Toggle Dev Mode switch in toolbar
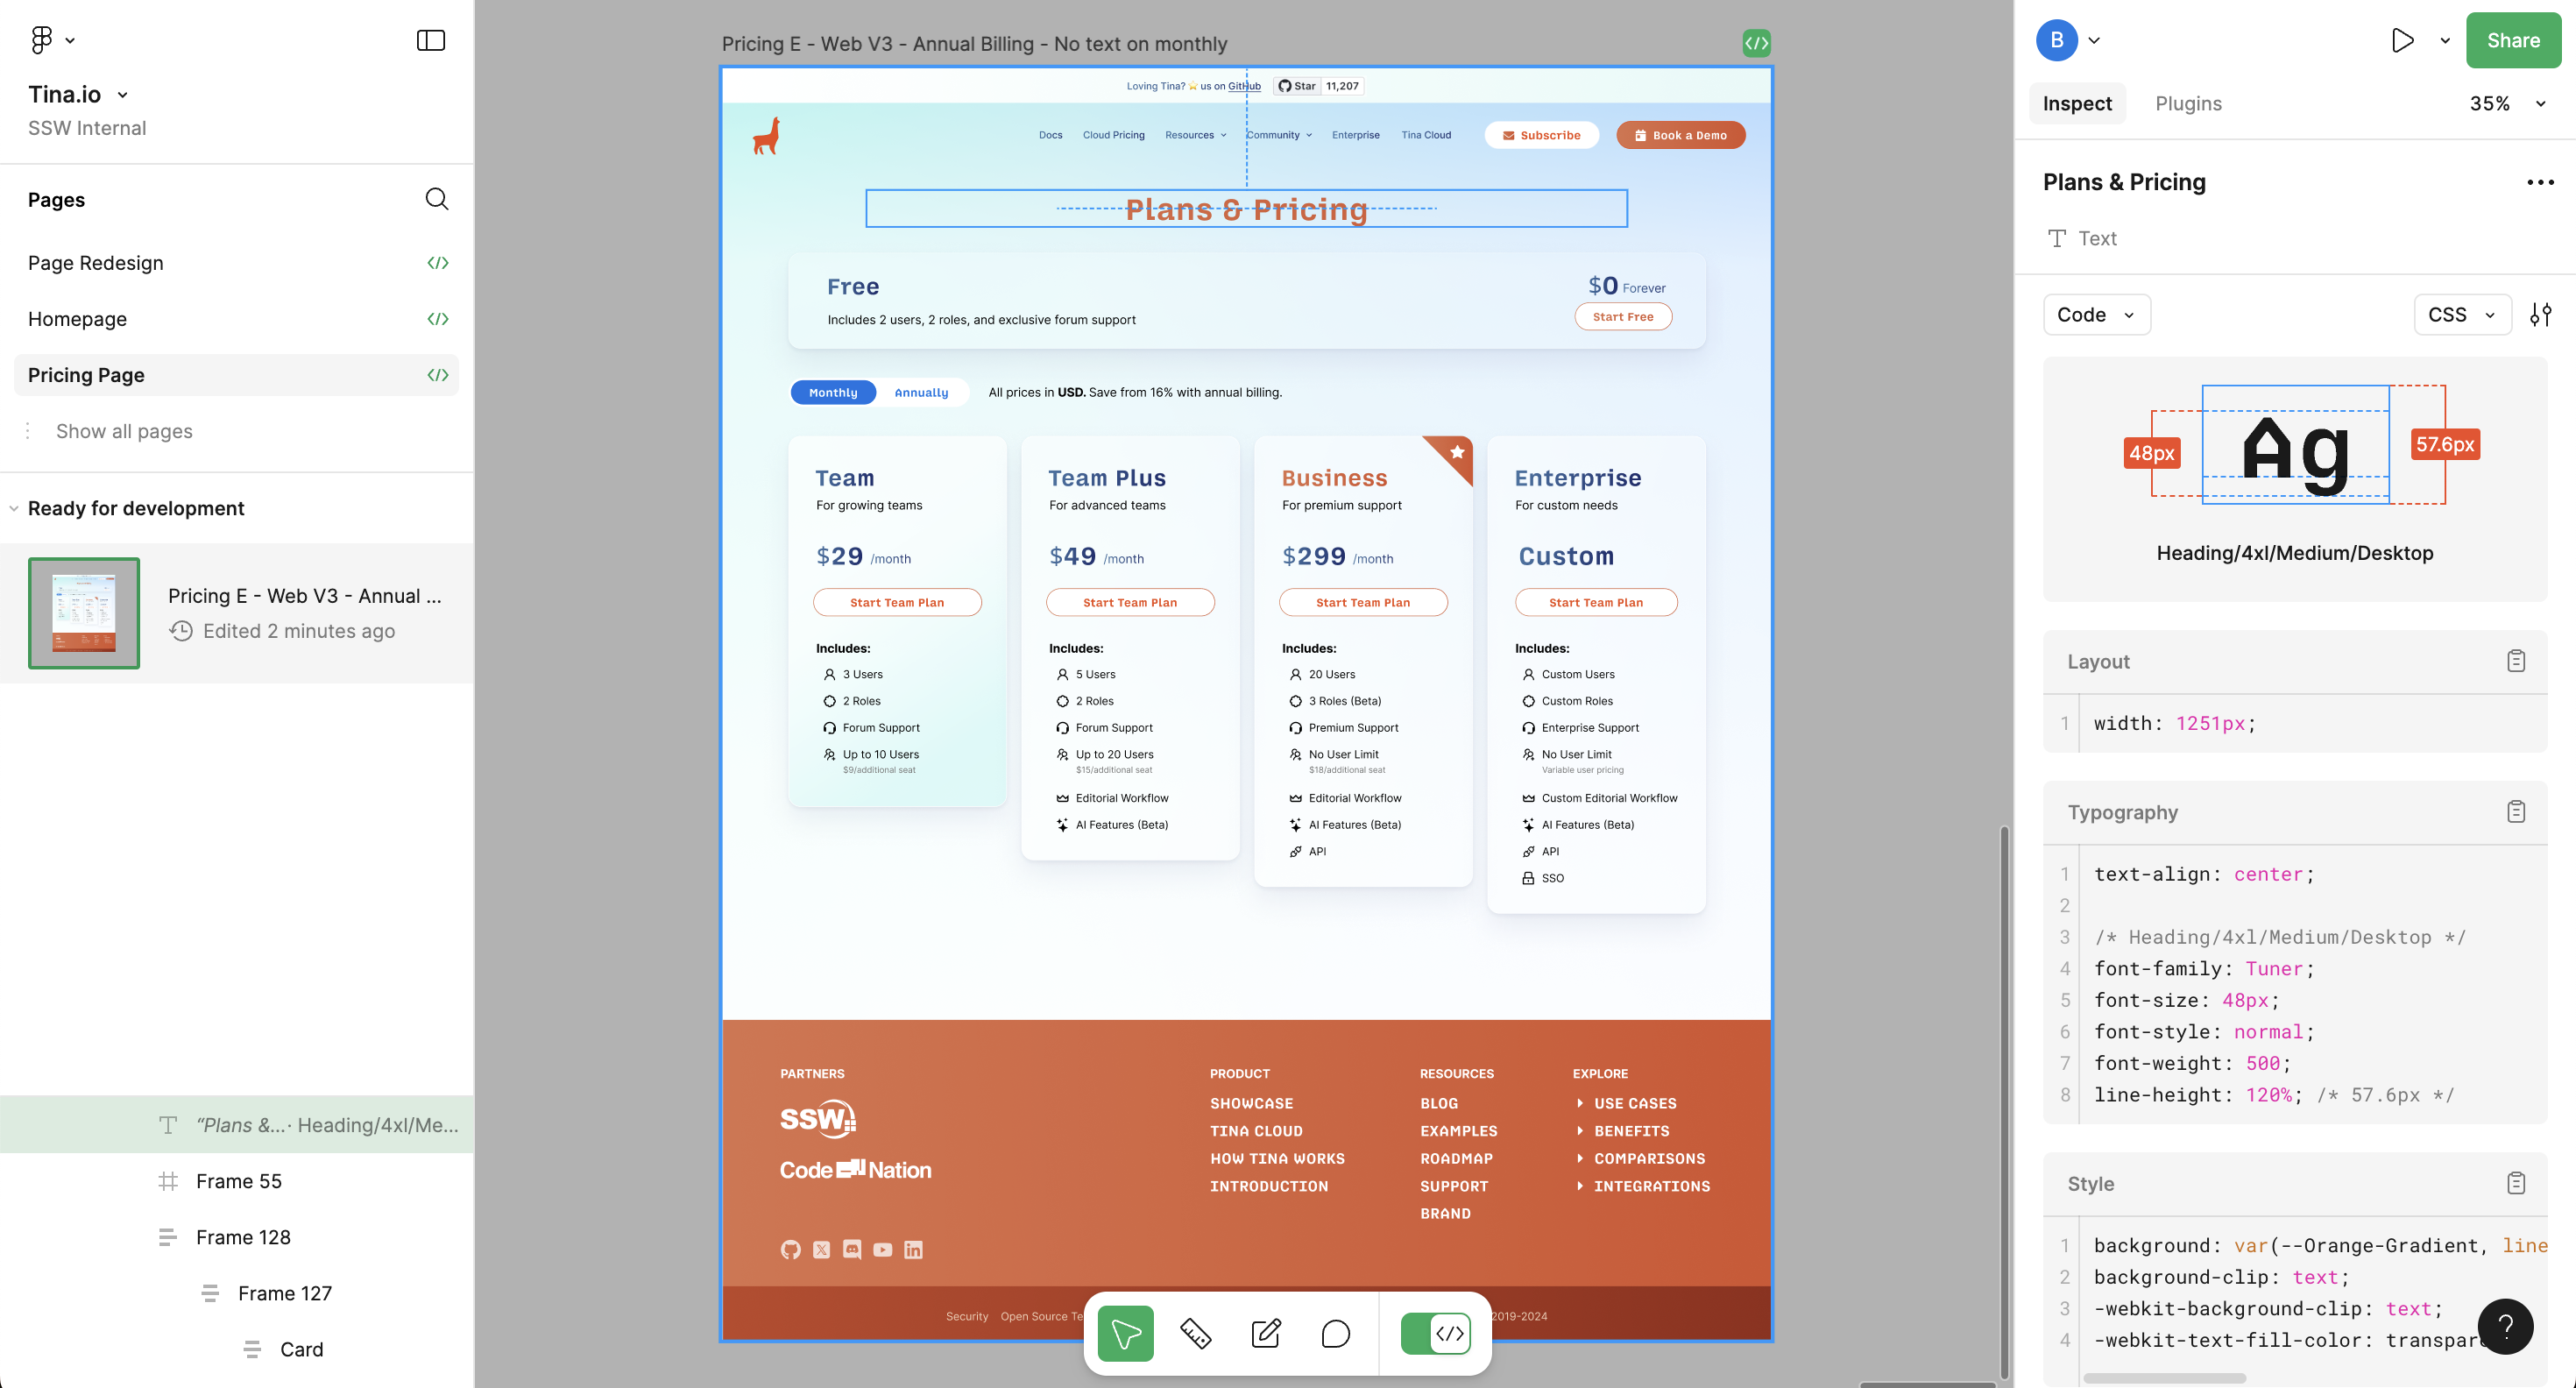Screen dimensions: 2576x1388 point(1435,1333)
